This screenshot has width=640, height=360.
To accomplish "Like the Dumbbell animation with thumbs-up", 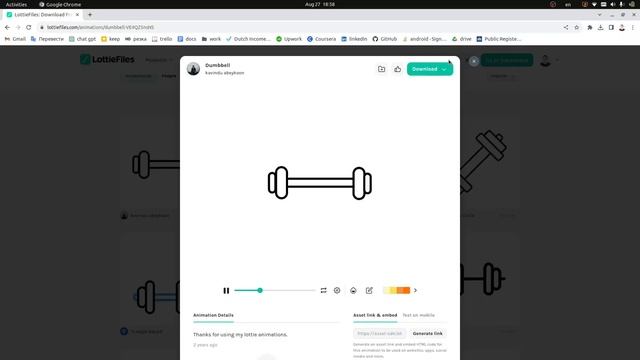I will (398, 69).
